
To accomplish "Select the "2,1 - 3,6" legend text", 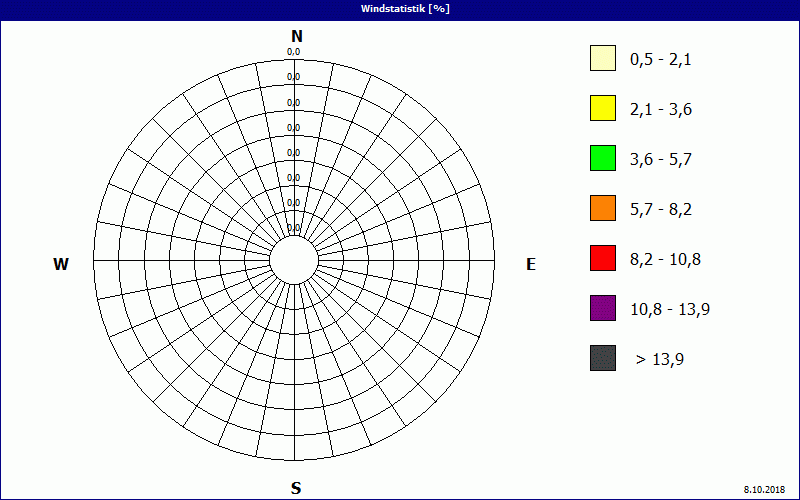I will [660, 110].
